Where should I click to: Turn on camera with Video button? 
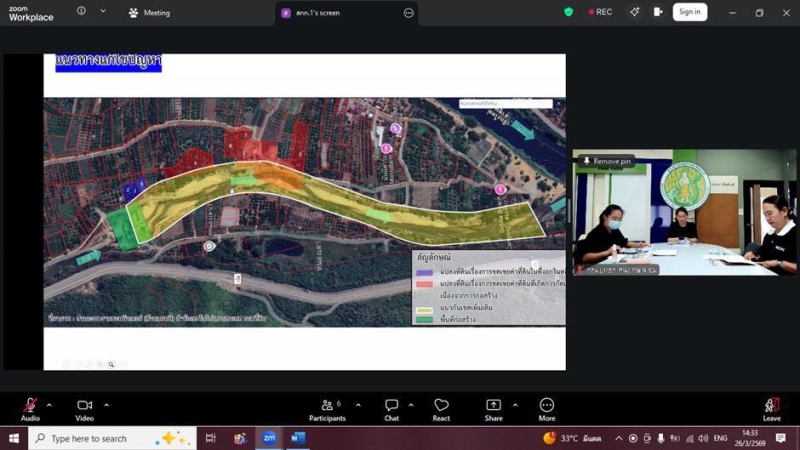(84, 405)
